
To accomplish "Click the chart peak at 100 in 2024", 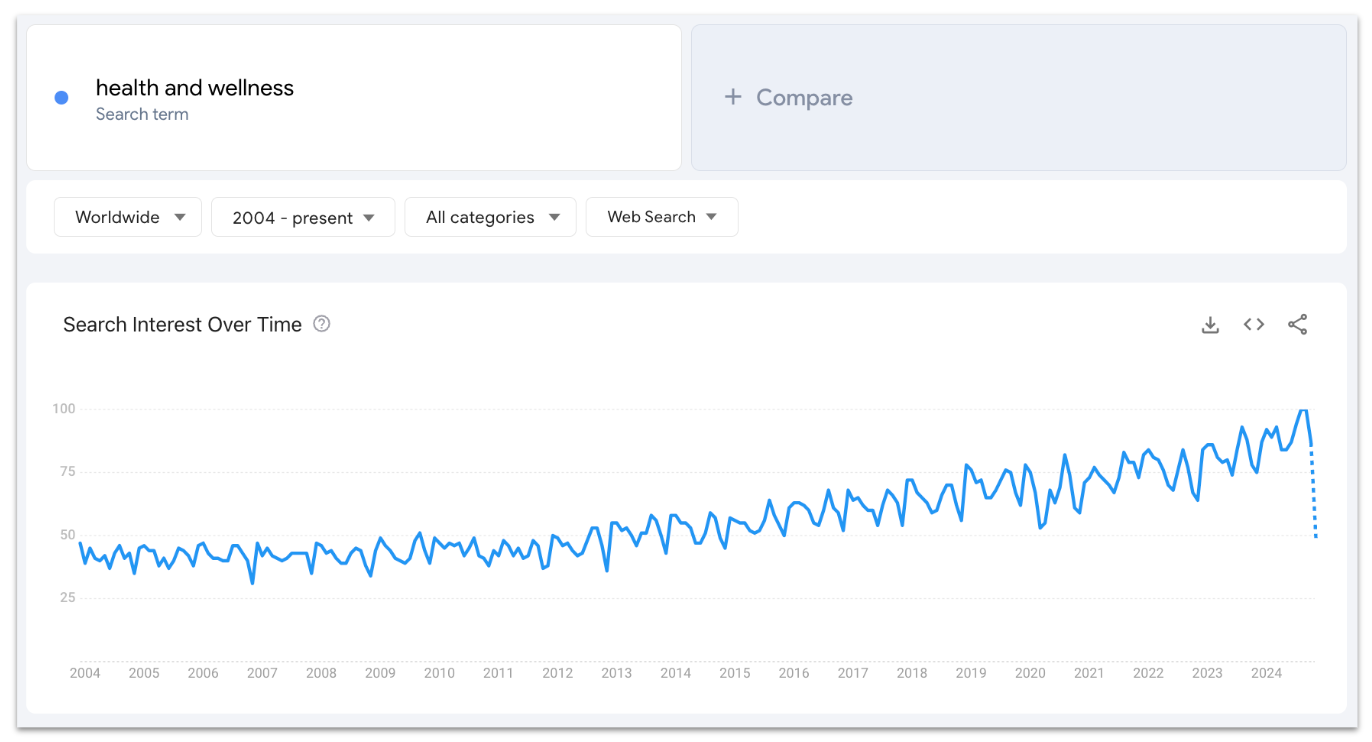I will point(1303,411).
